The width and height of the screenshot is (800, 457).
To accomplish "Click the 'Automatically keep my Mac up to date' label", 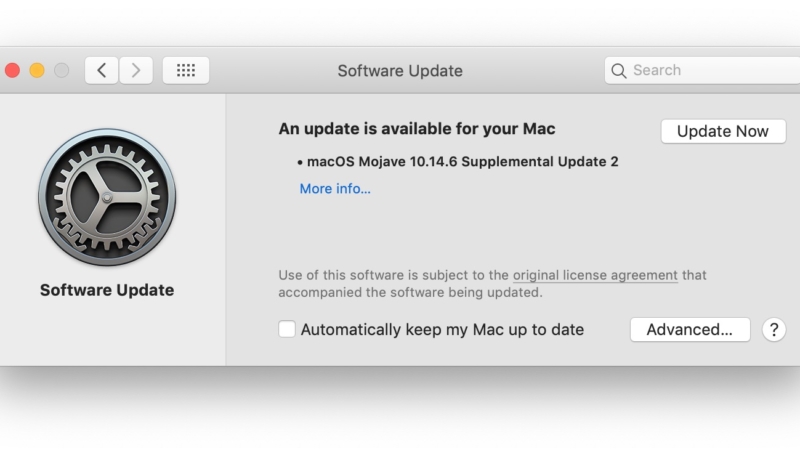I will pos(442,330).
